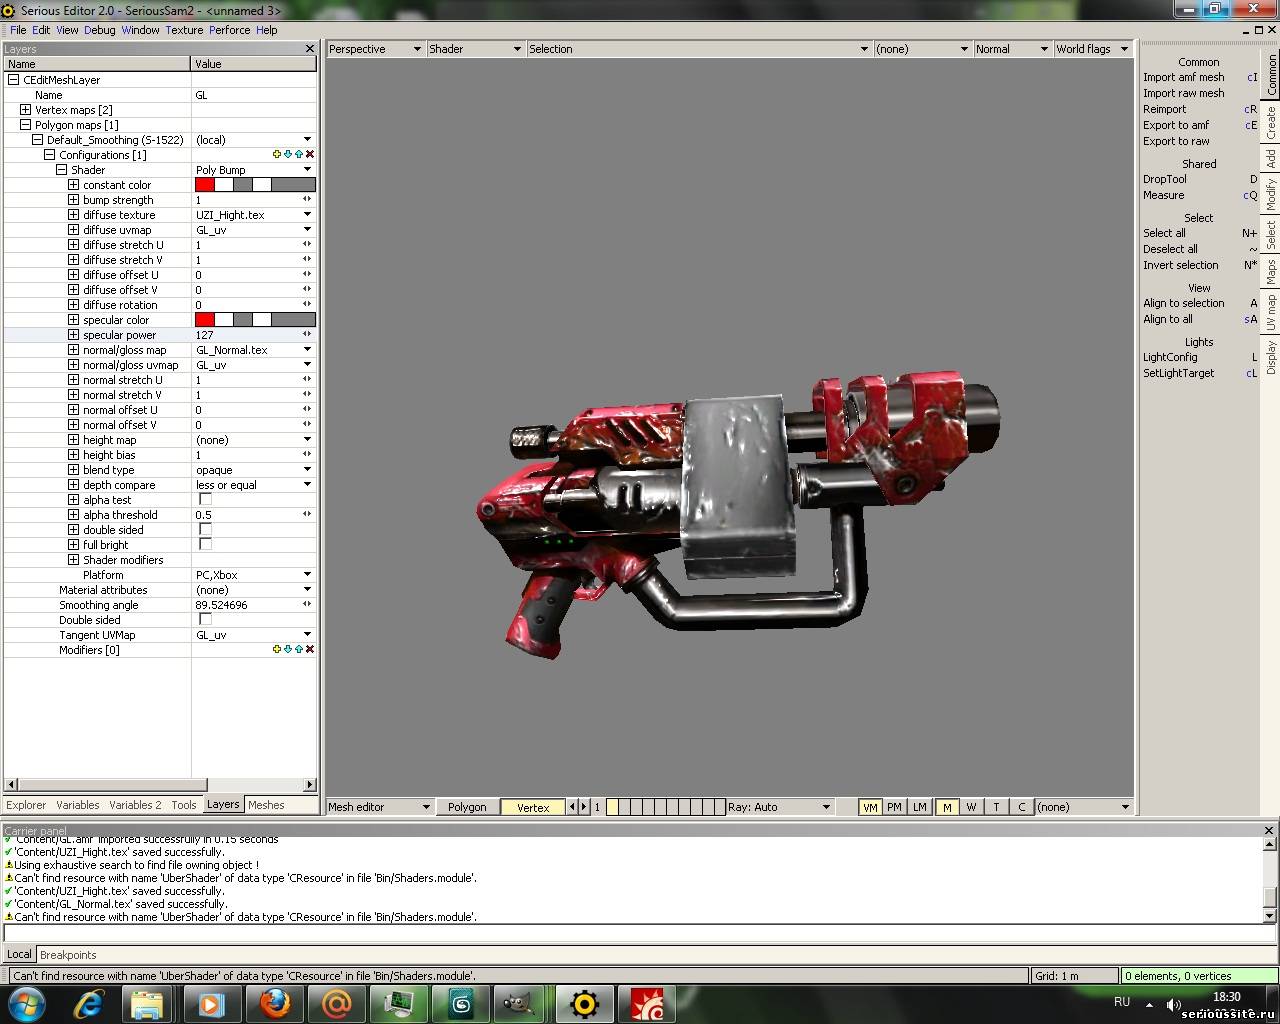
Task: Toggle the W button in bottom toolbar
Action: click(971, 807)
